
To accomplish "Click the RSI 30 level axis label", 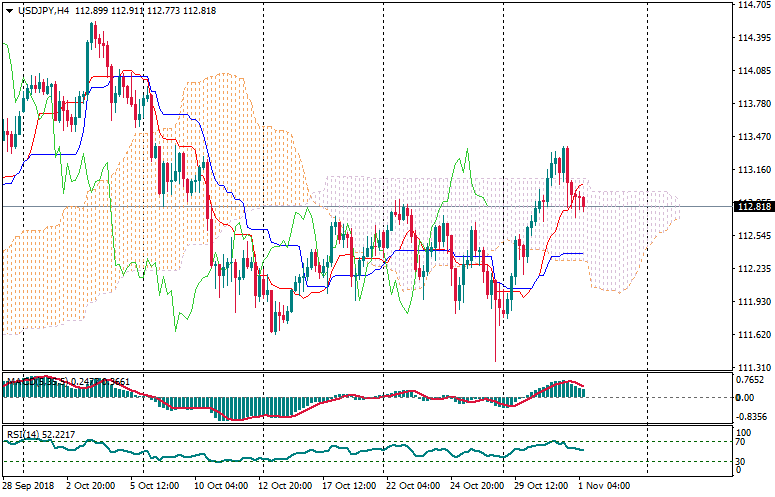I will pyautogui.click(x=741, y=461).
